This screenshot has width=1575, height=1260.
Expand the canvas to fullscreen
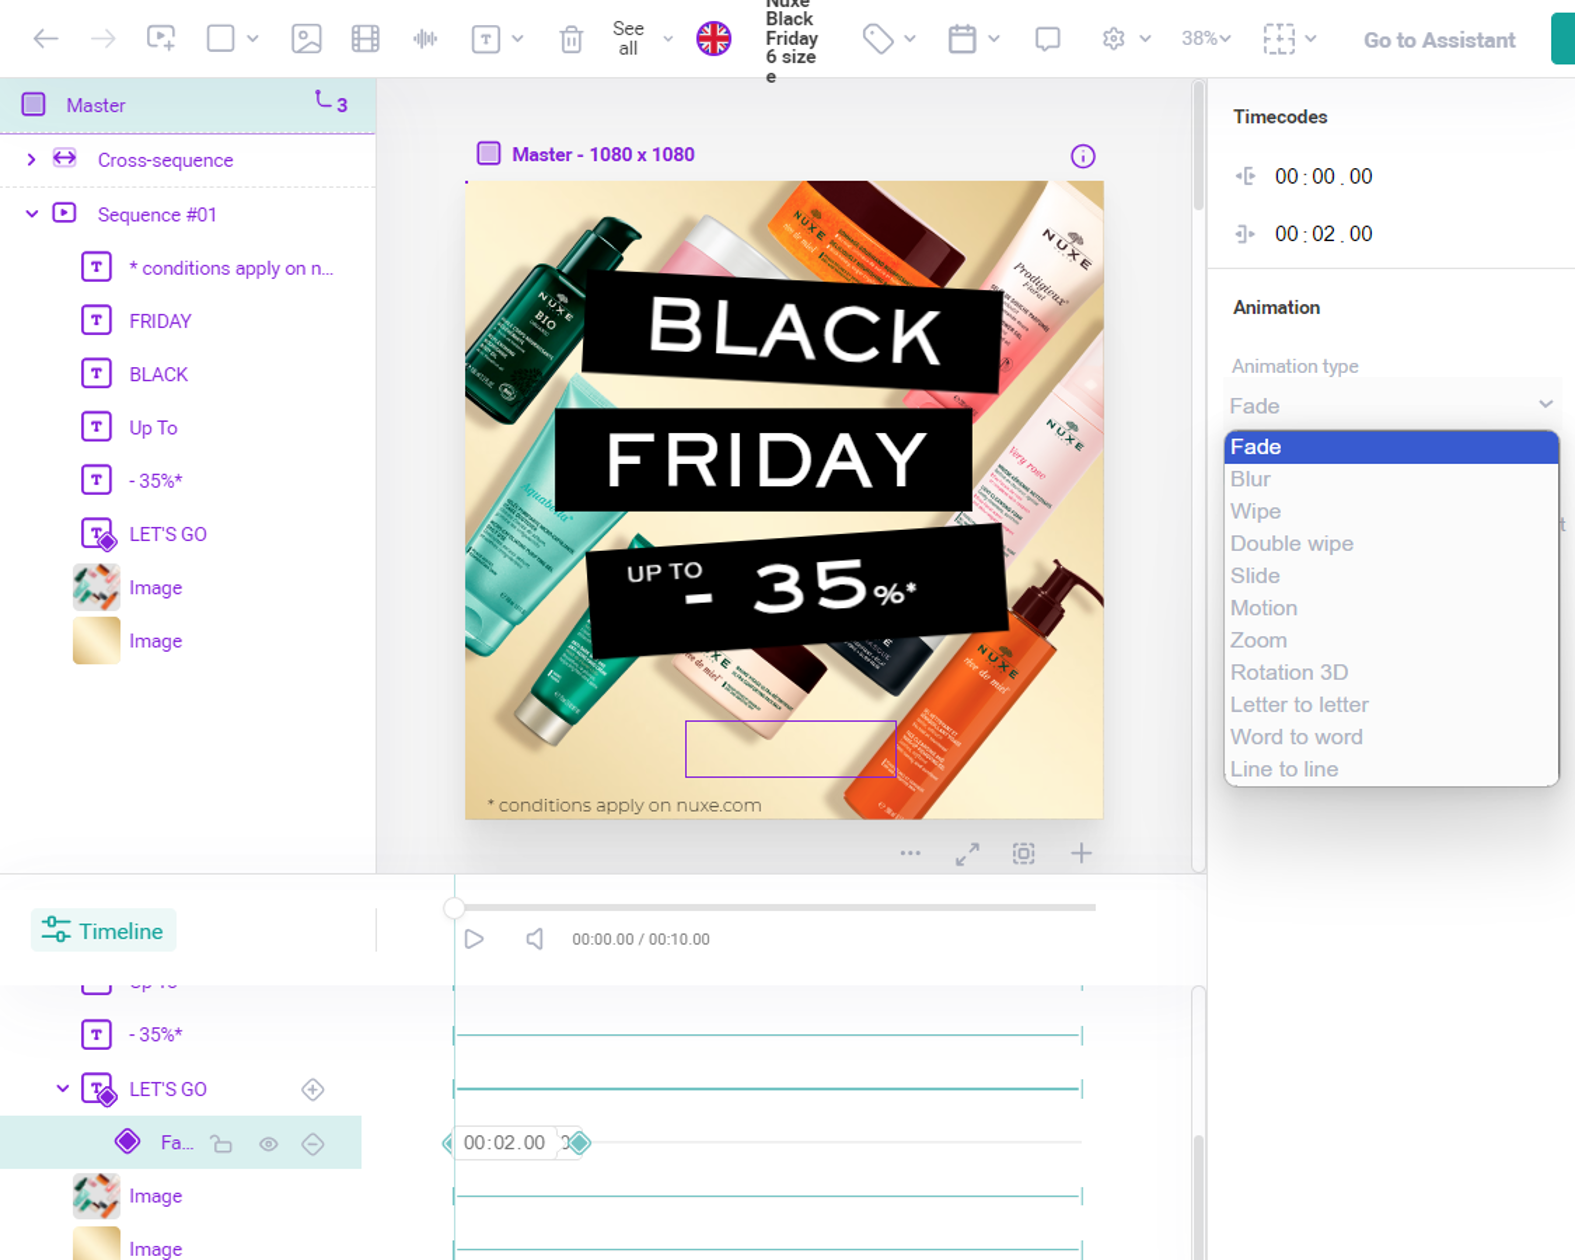[967, 854]
